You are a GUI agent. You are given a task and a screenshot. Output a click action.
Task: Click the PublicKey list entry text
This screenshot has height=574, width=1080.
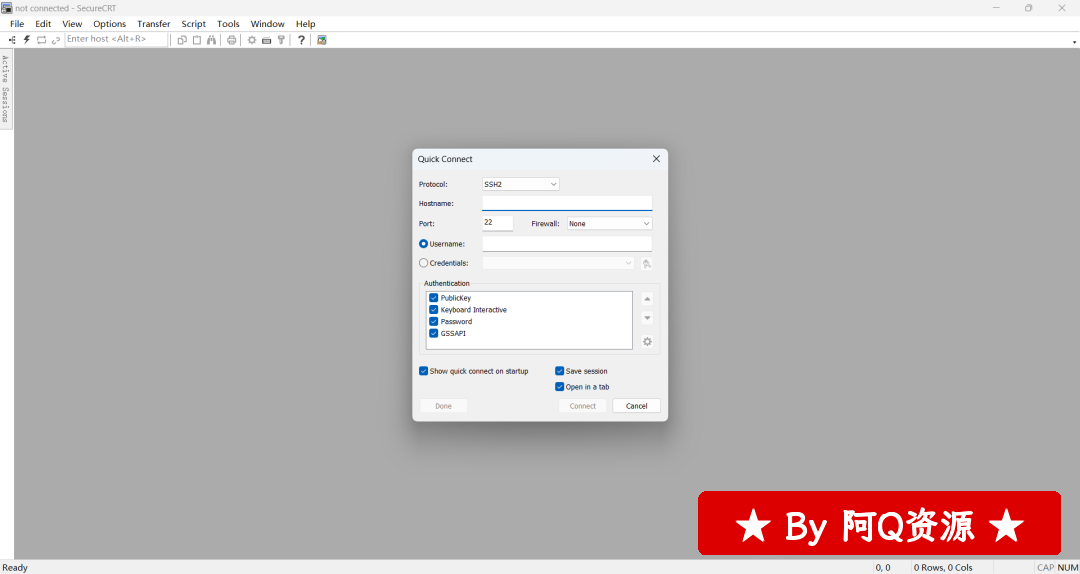[x=456, y=298]
